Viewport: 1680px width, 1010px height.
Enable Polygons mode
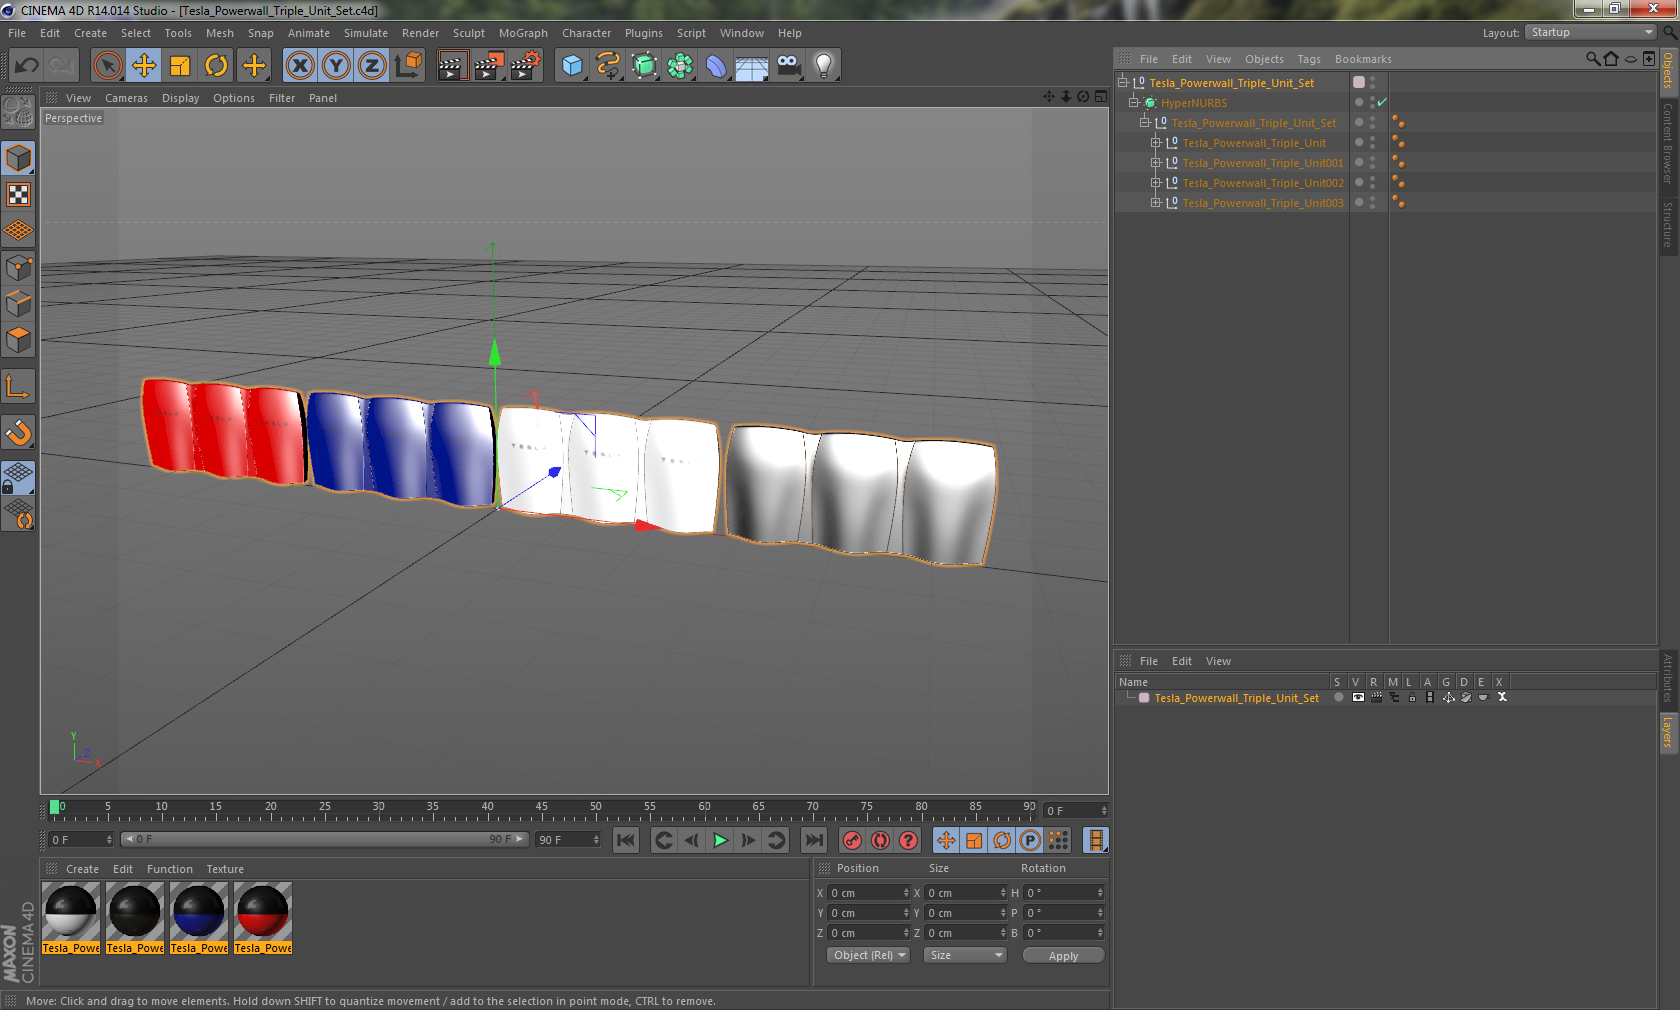pyautogui.click(x=19, y=340)
